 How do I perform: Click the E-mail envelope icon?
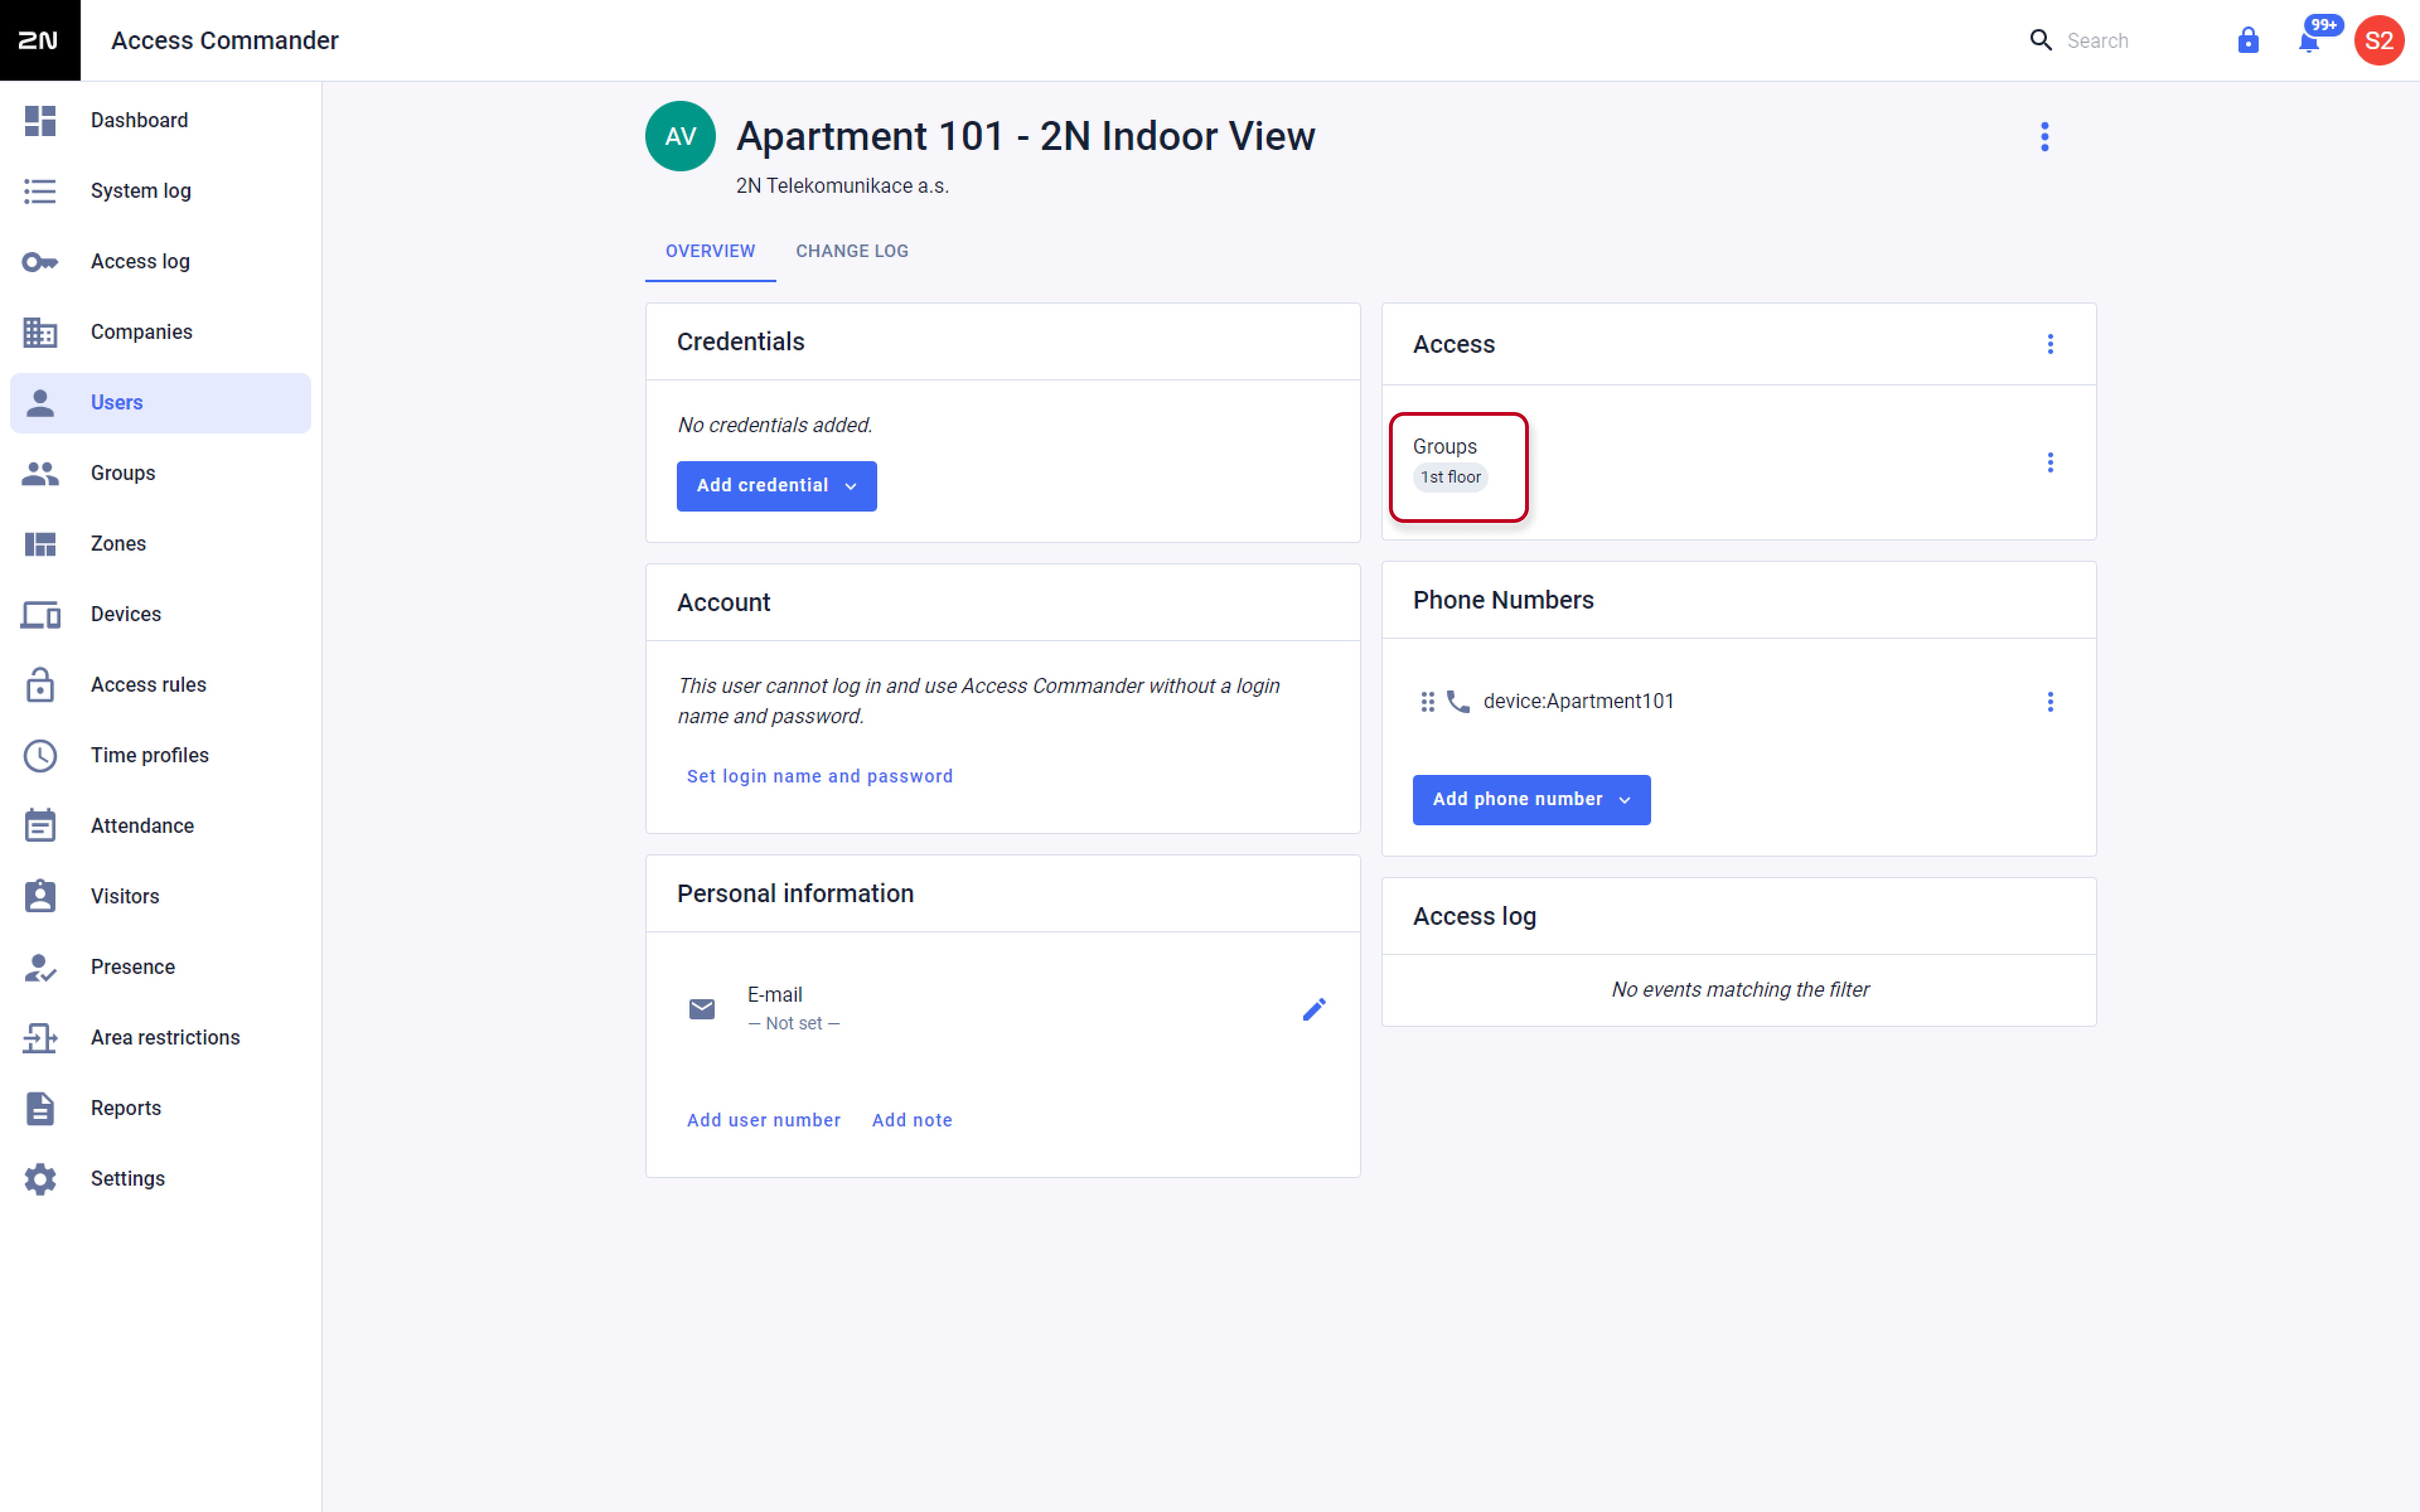tap(702, 1009)
